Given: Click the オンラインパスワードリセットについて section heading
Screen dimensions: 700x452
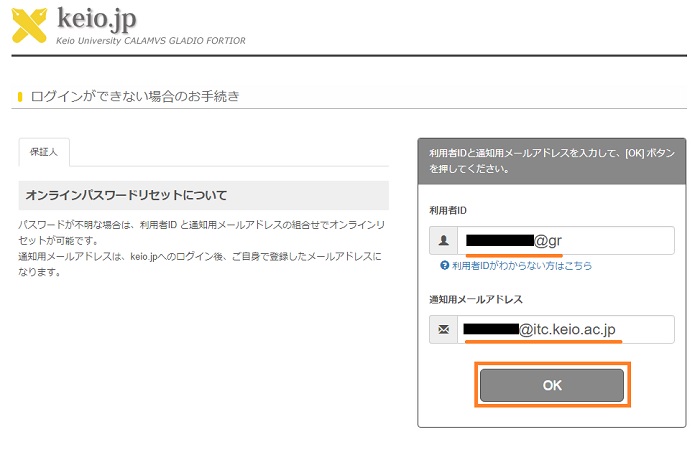Looking at the screenshot, I should (126, 195).
